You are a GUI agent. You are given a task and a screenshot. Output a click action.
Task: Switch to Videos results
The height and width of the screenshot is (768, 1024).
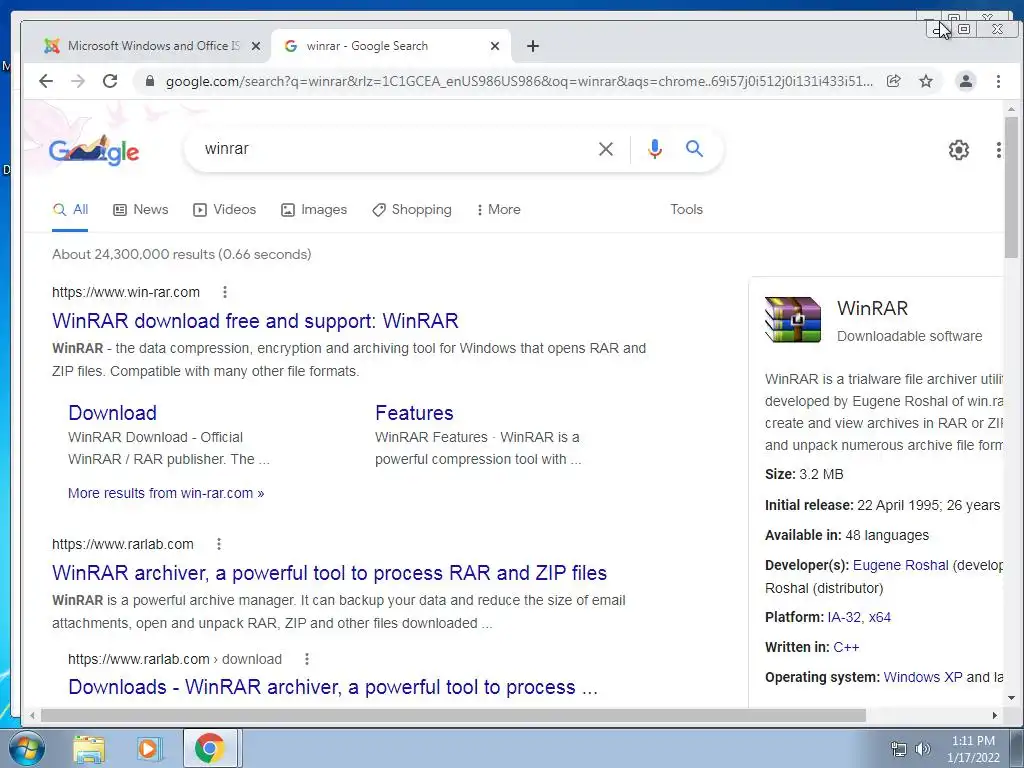coord(224,210)
